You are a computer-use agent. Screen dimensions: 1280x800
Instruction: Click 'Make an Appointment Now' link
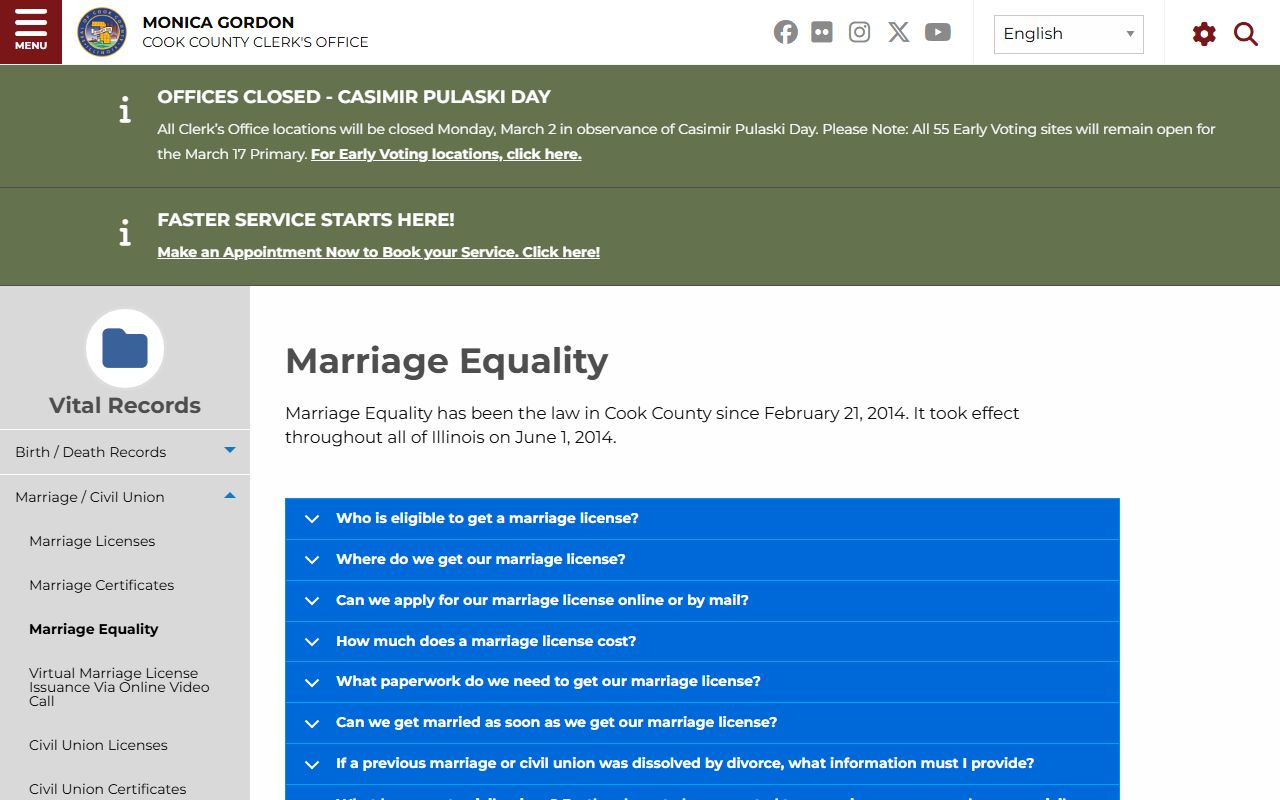click(x=379, y=252)
